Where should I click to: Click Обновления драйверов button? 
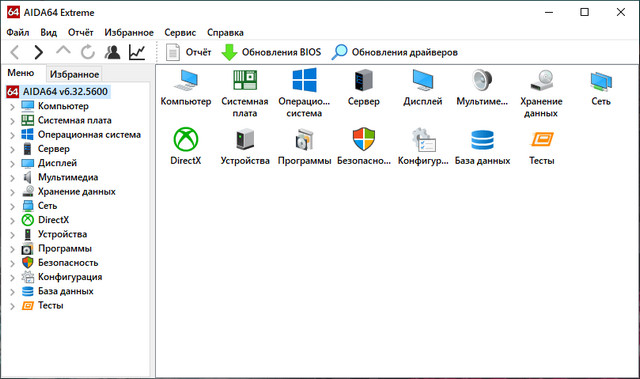[x=395, y=52]
